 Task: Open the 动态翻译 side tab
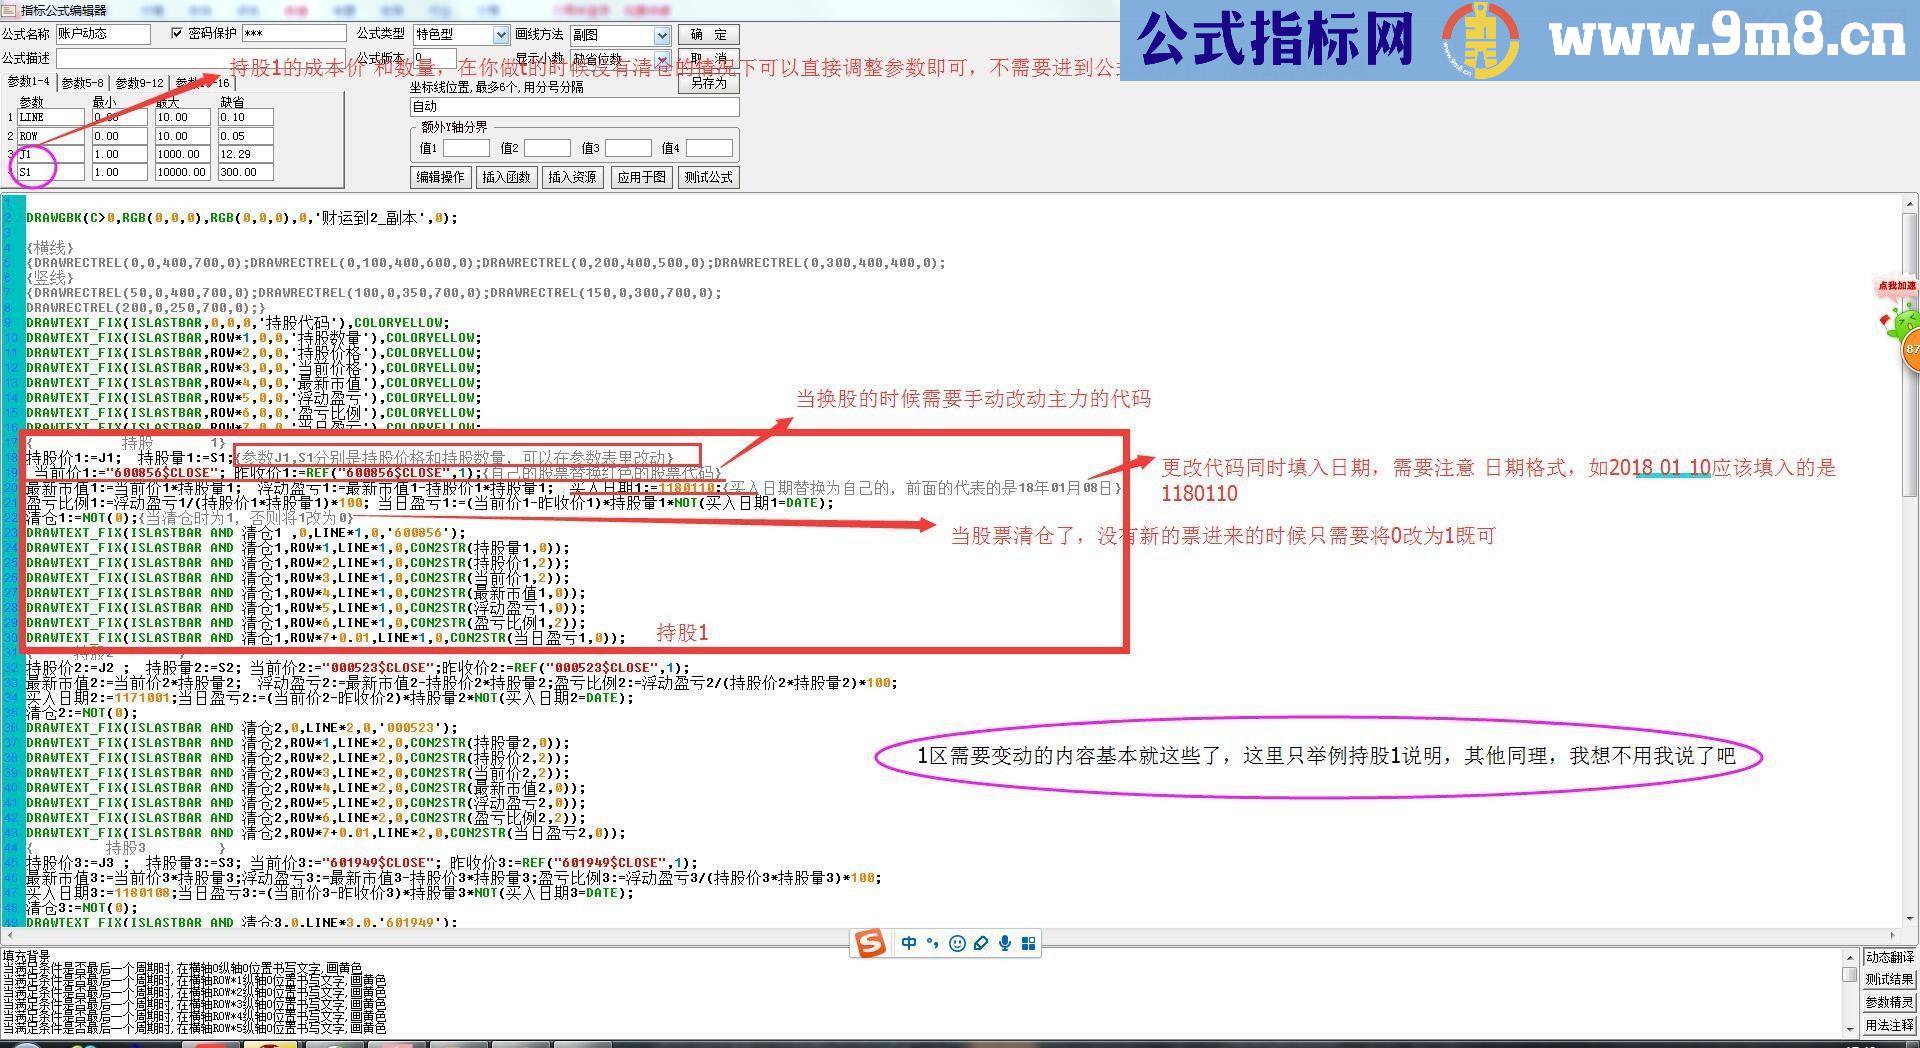pyautogui.click(x=1889, y=957)
